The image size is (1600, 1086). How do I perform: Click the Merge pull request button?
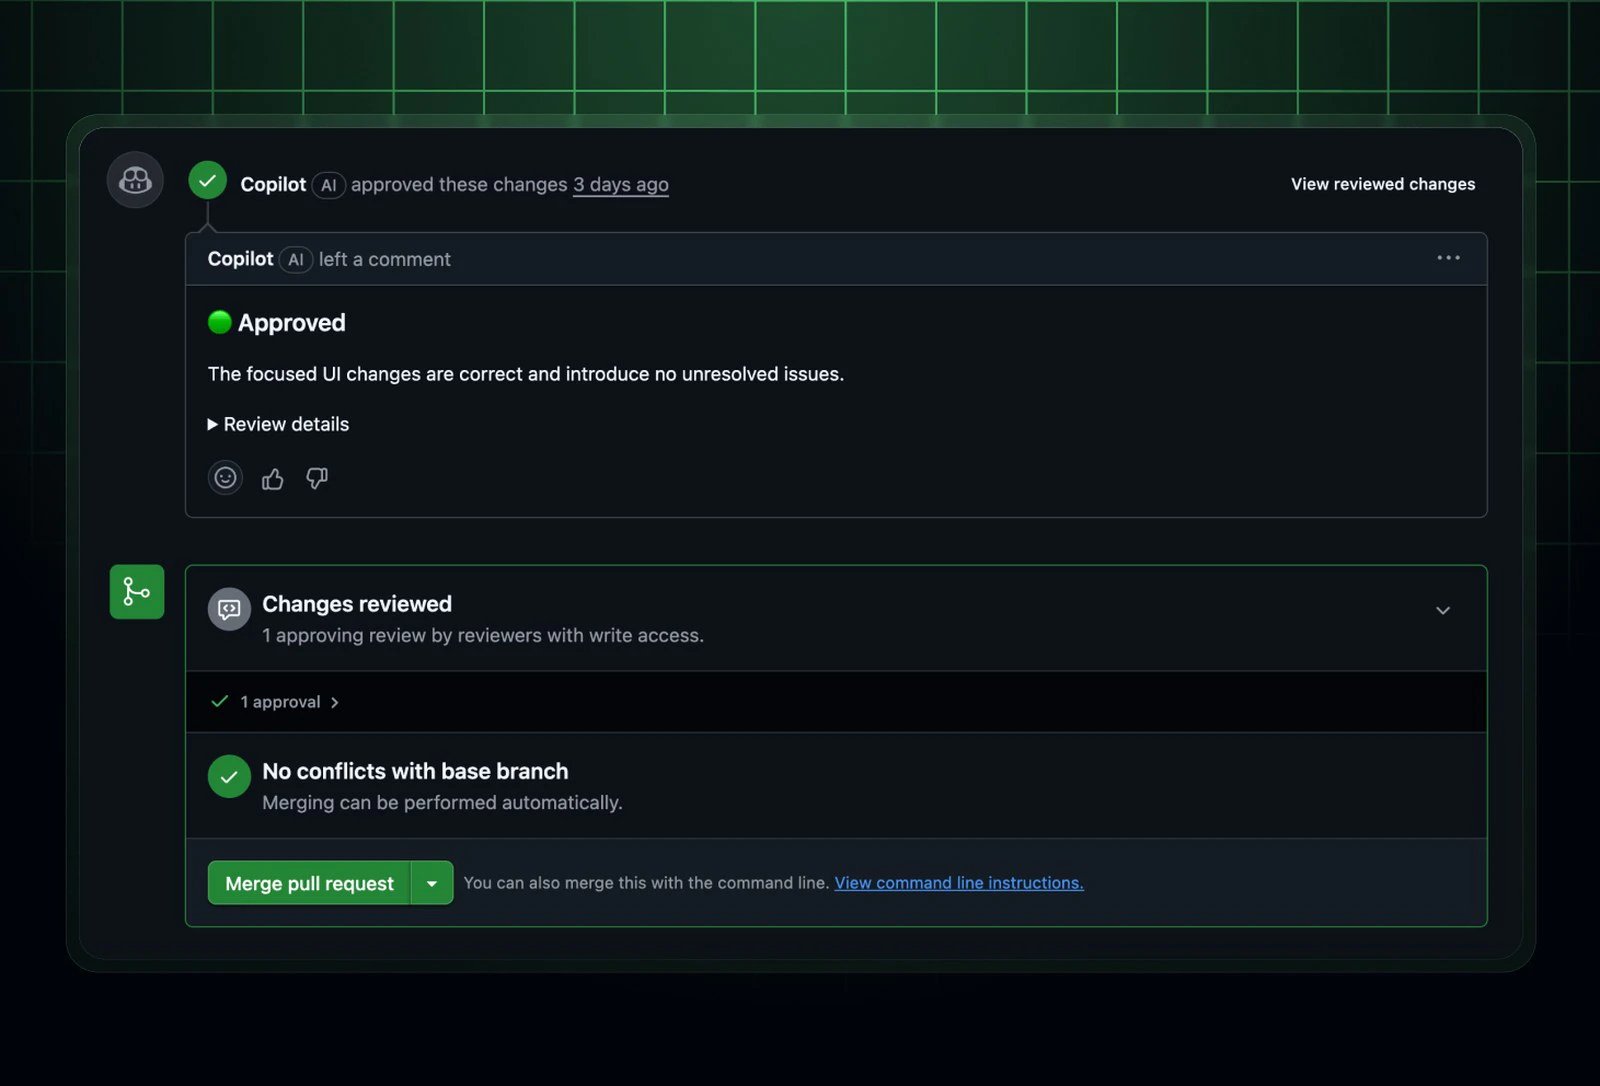(x=309, y=883)
